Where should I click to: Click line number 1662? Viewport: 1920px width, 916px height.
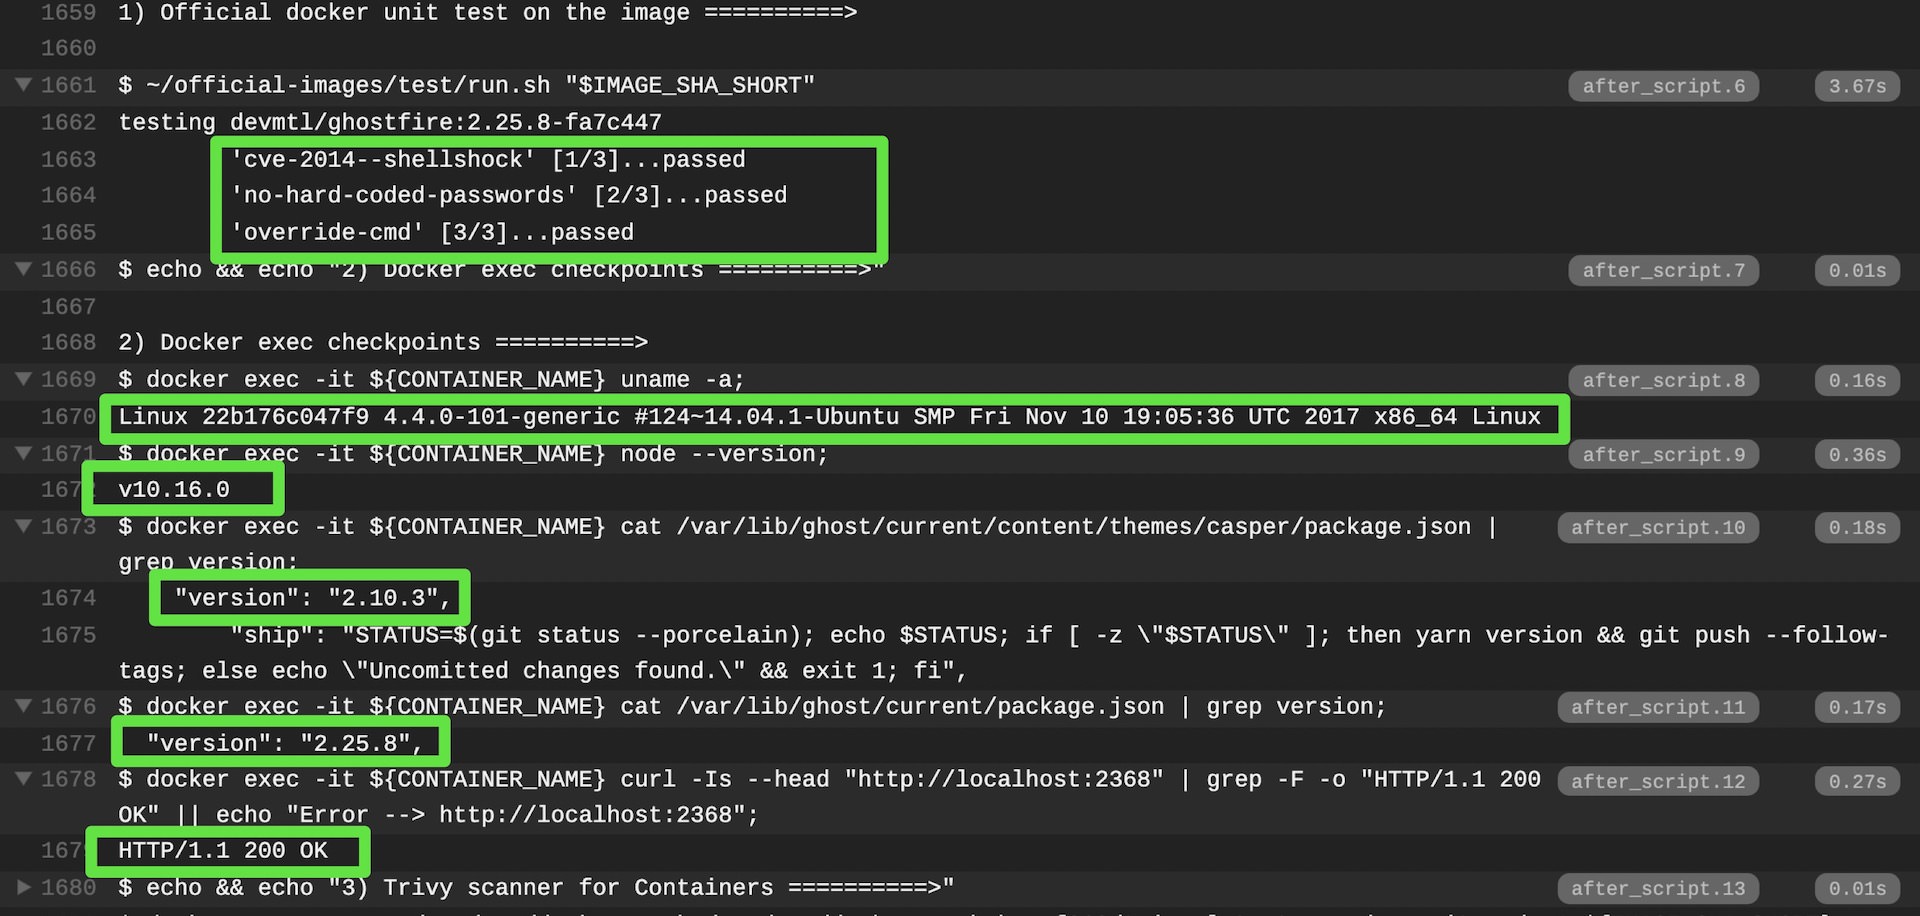(68, 122)
